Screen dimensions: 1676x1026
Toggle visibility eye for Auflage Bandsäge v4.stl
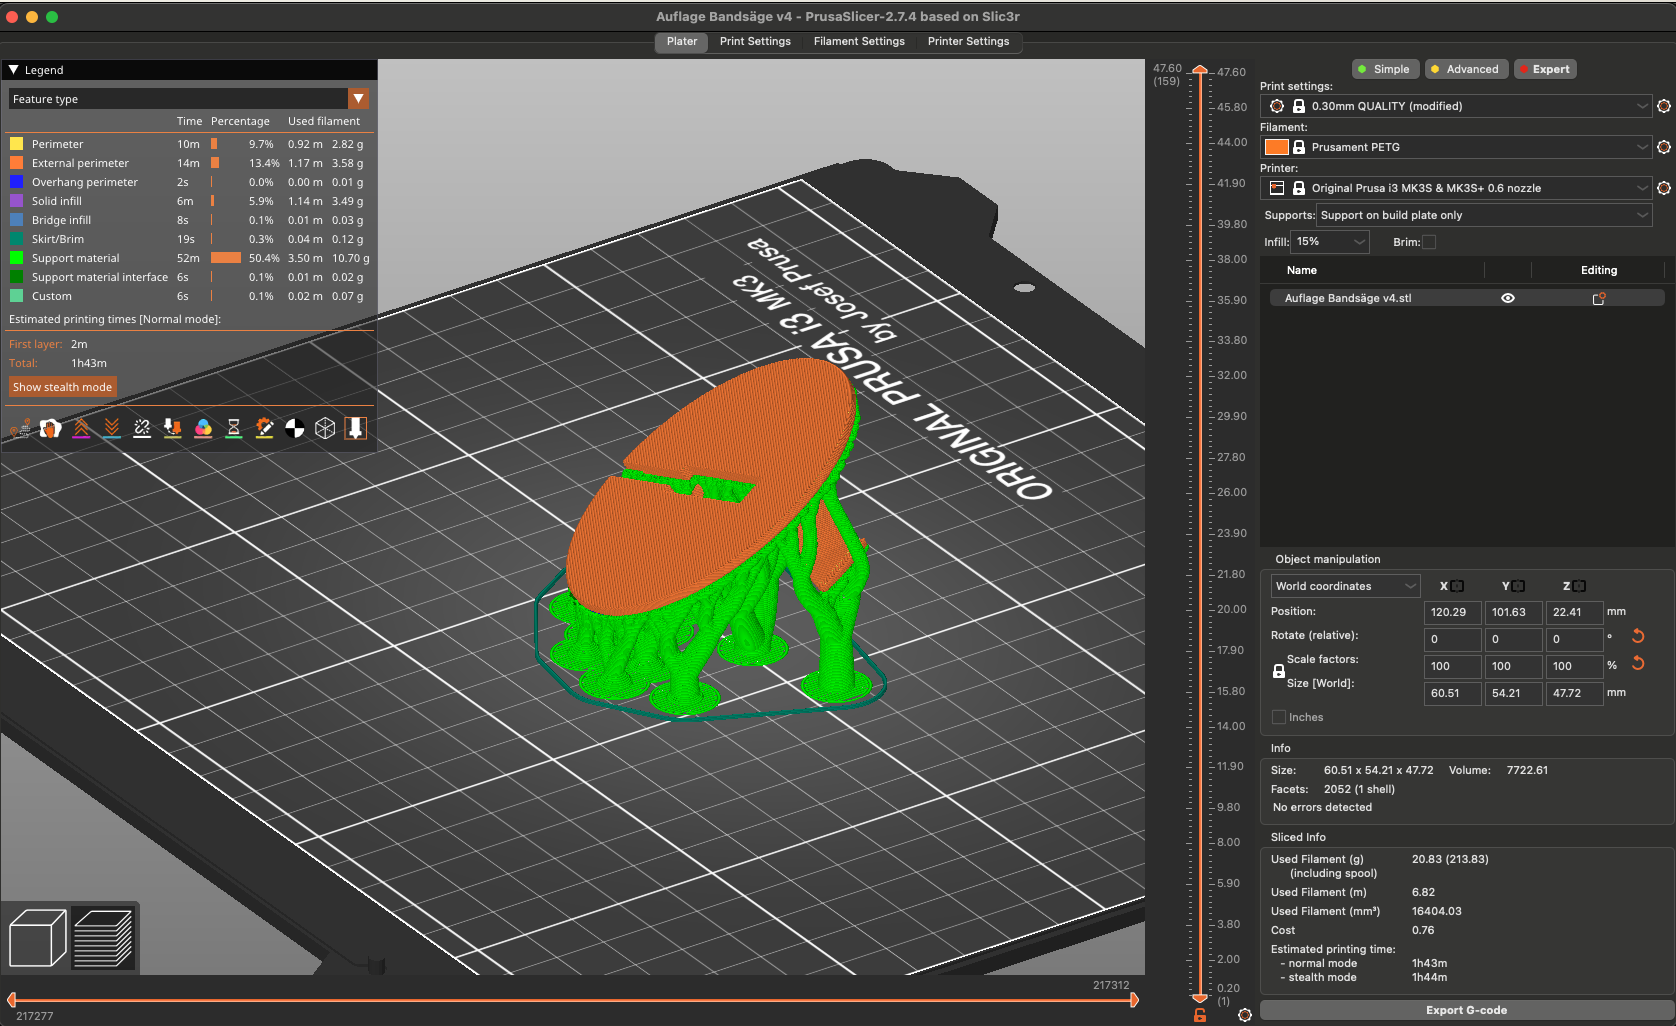point(1507,298)
